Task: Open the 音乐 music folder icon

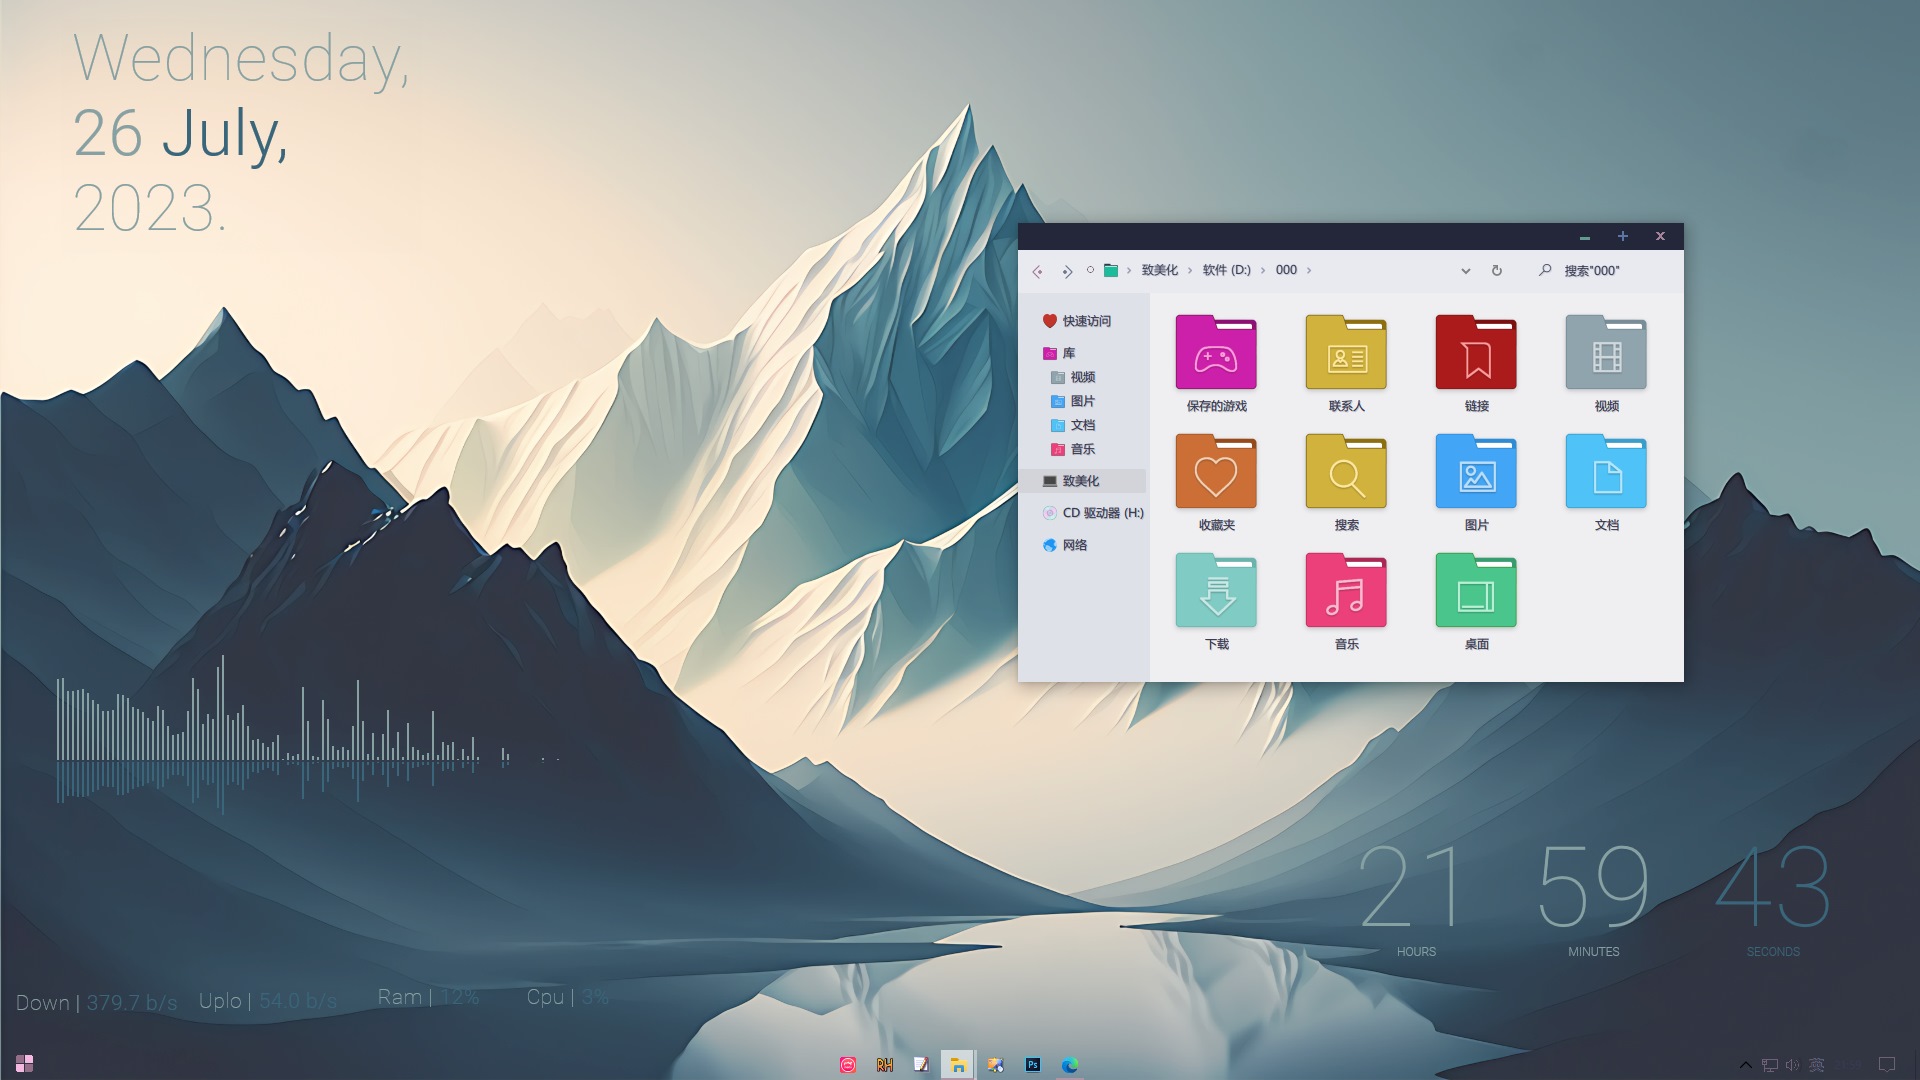Action: pos(1346,592)
